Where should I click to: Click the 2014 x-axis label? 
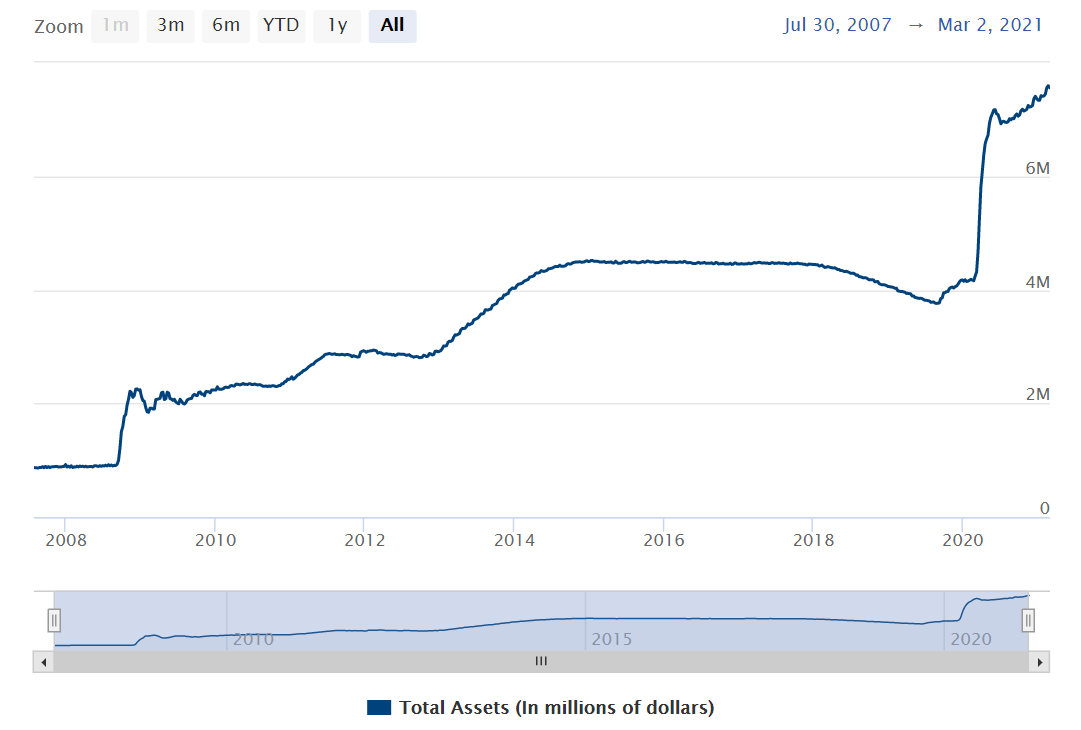pyautogui.click(x=514, y=540)
